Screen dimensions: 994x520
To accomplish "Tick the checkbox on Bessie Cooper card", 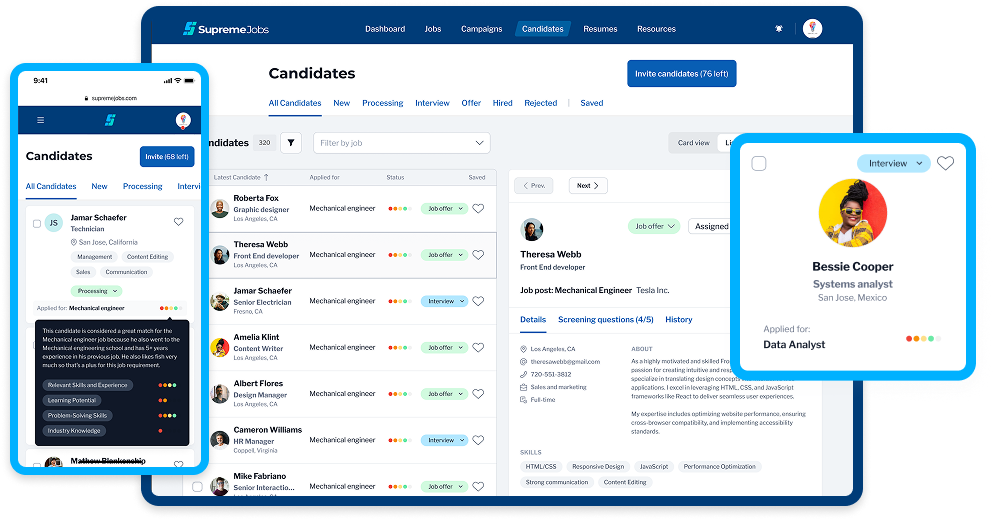I will coord(759,163).
